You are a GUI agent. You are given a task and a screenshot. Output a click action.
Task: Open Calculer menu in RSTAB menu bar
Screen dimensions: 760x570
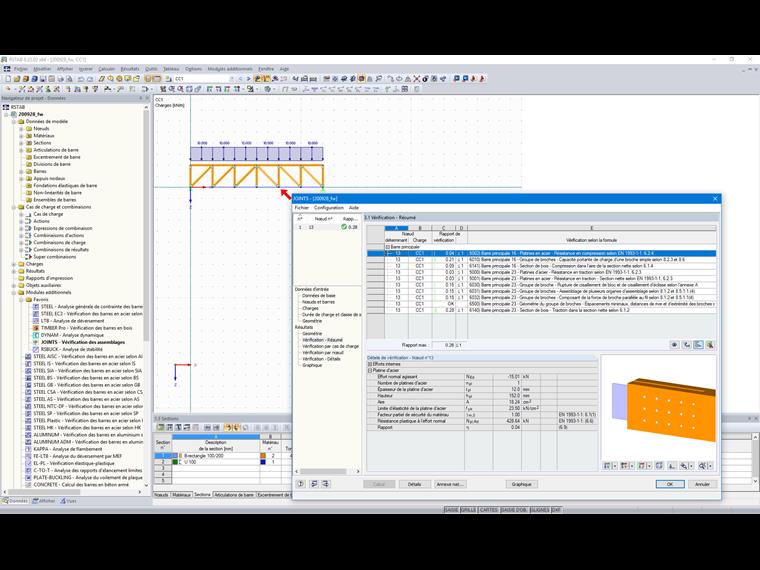point(107,69)
